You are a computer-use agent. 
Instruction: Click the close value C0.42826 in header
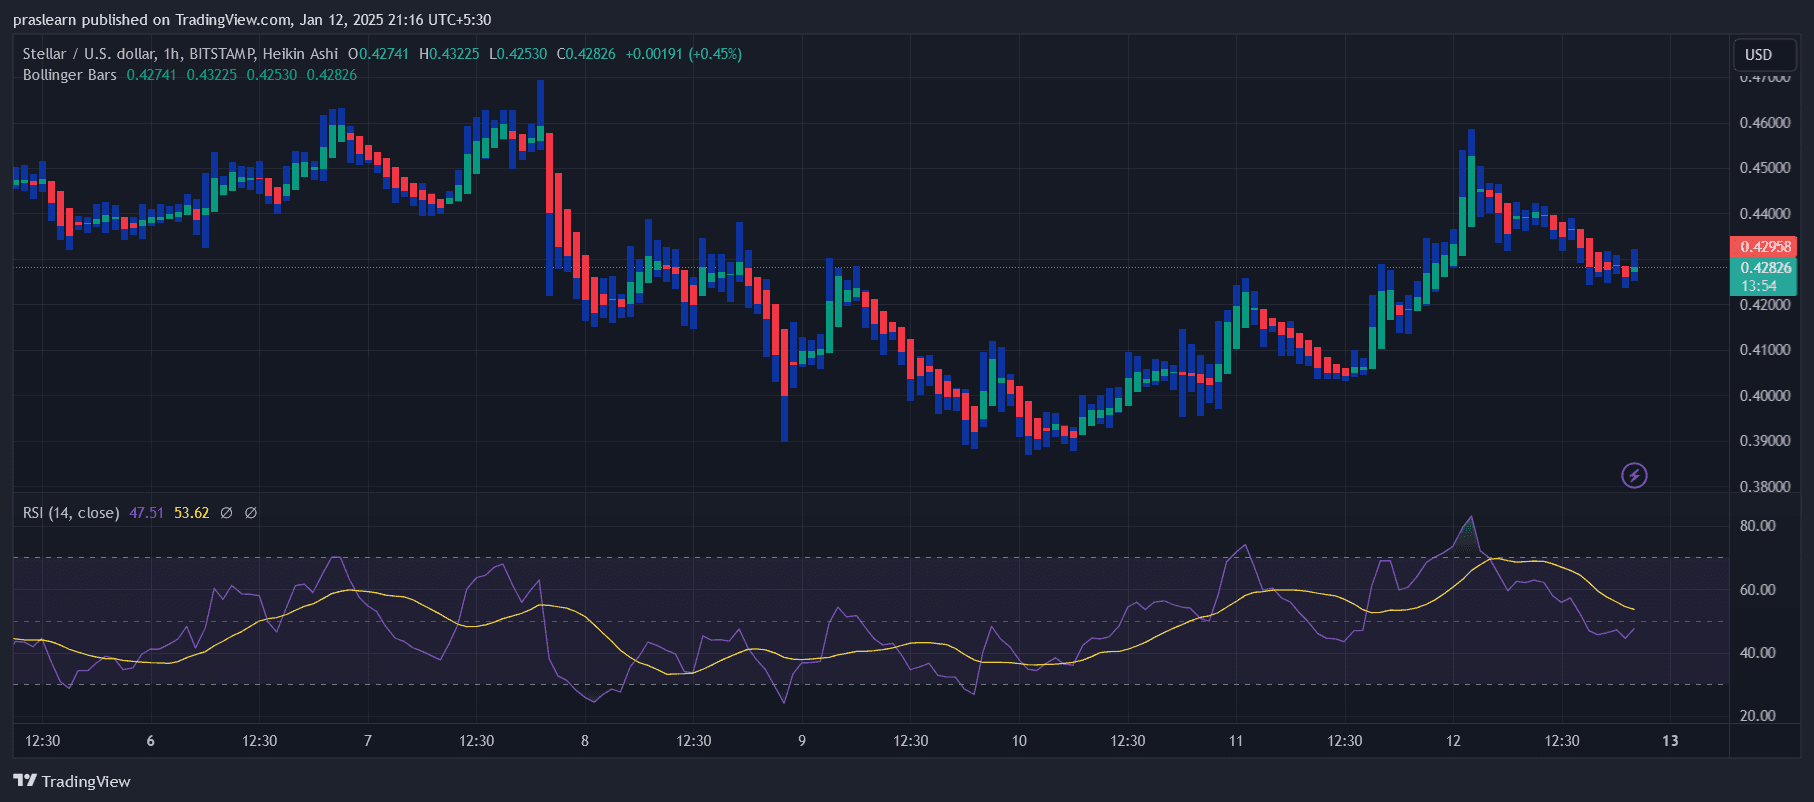(x=586, y=54)
